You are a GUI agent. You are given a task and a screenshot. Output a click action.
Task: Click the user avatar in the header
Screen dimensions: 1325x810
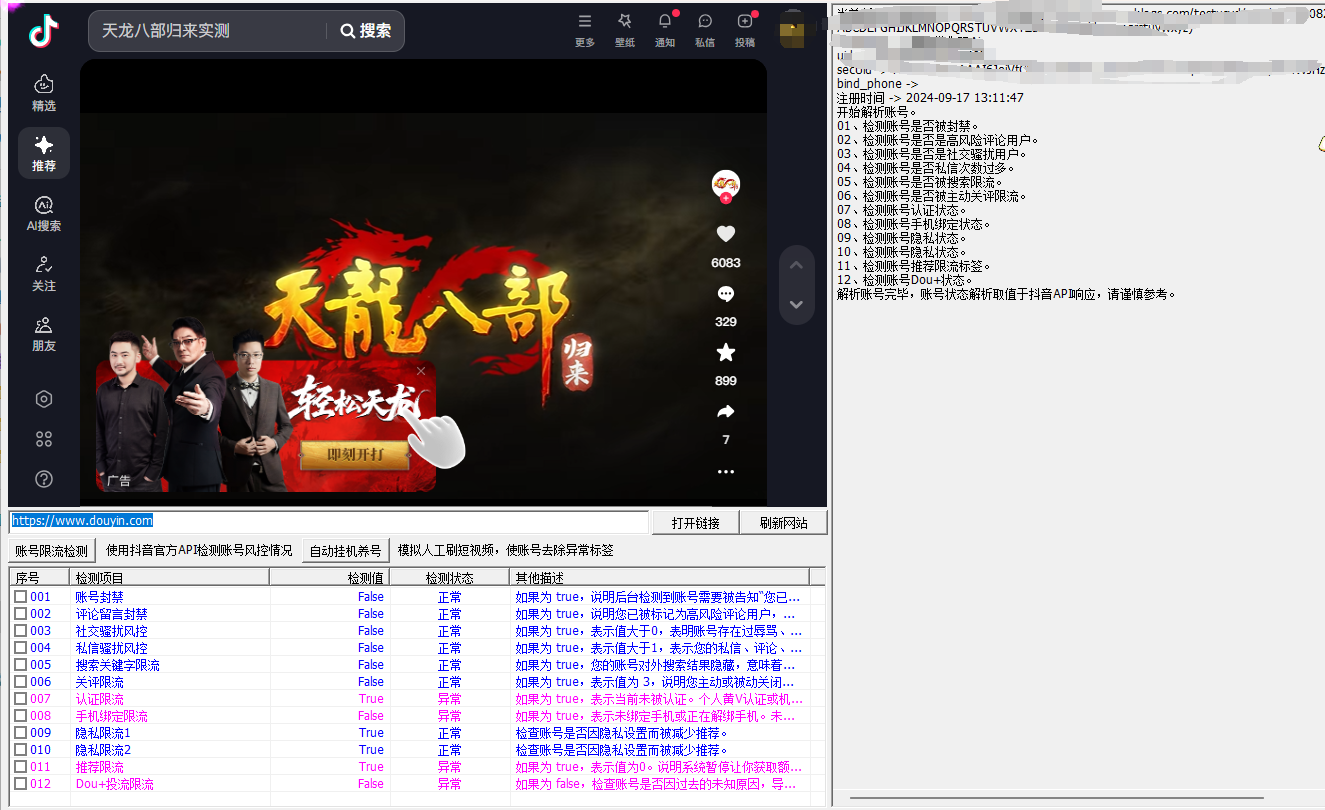coord(792,28)
